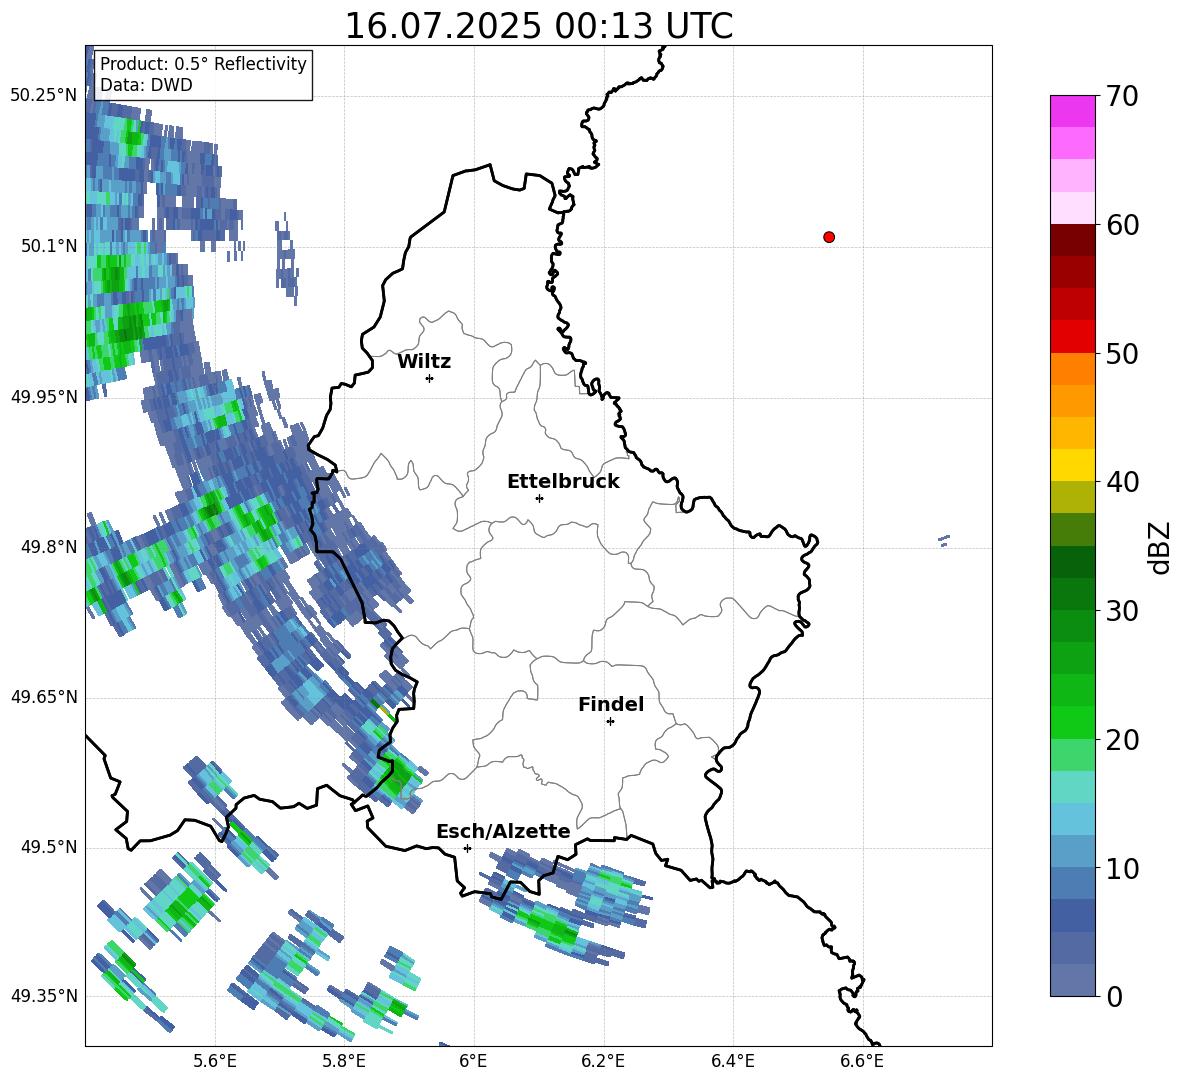Click the cross marker below Esch/Alzette

pos(467,848)
